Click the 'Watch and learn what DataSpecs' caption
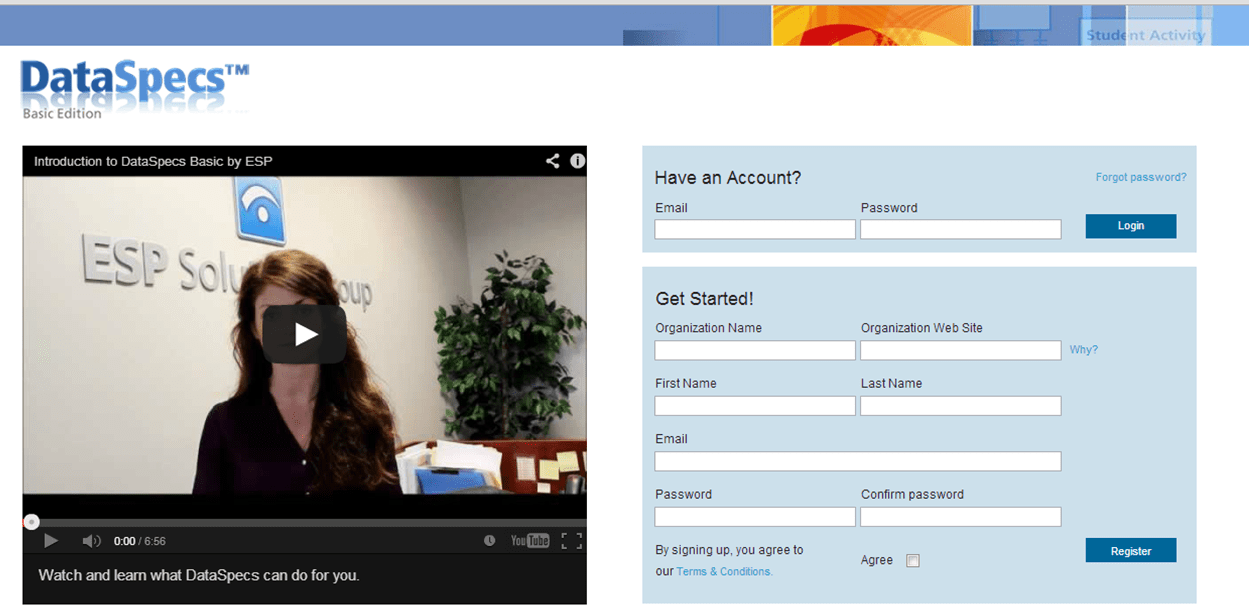 coord(198,575)
